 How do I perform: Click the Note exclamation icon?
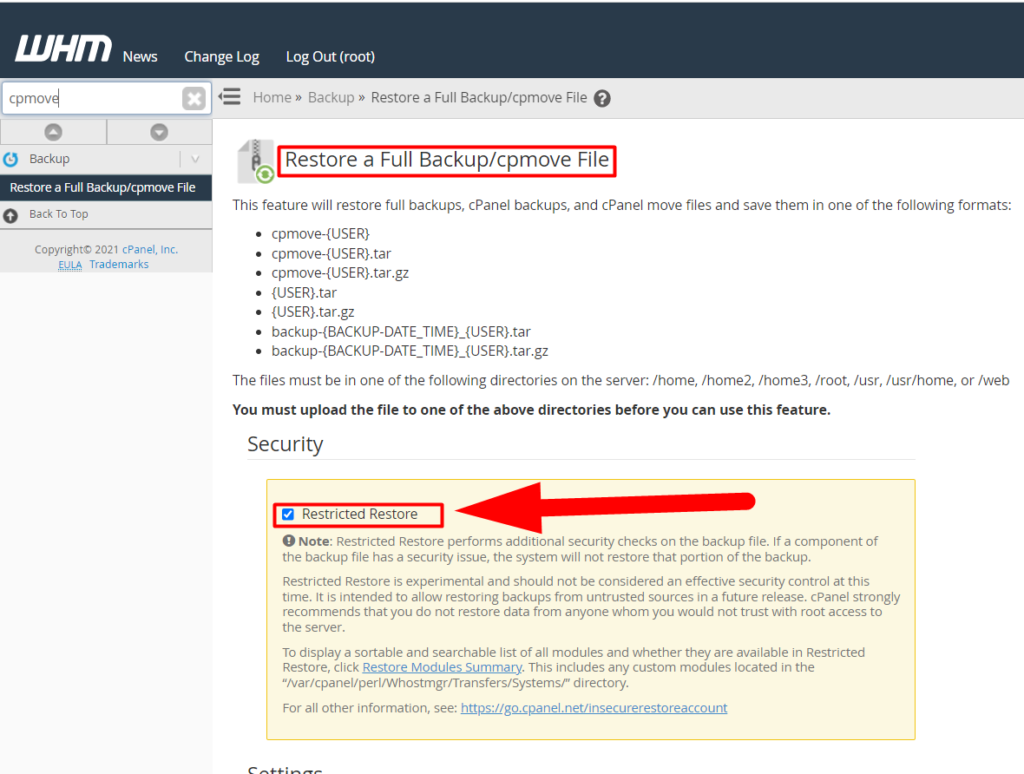click(289, 541)
